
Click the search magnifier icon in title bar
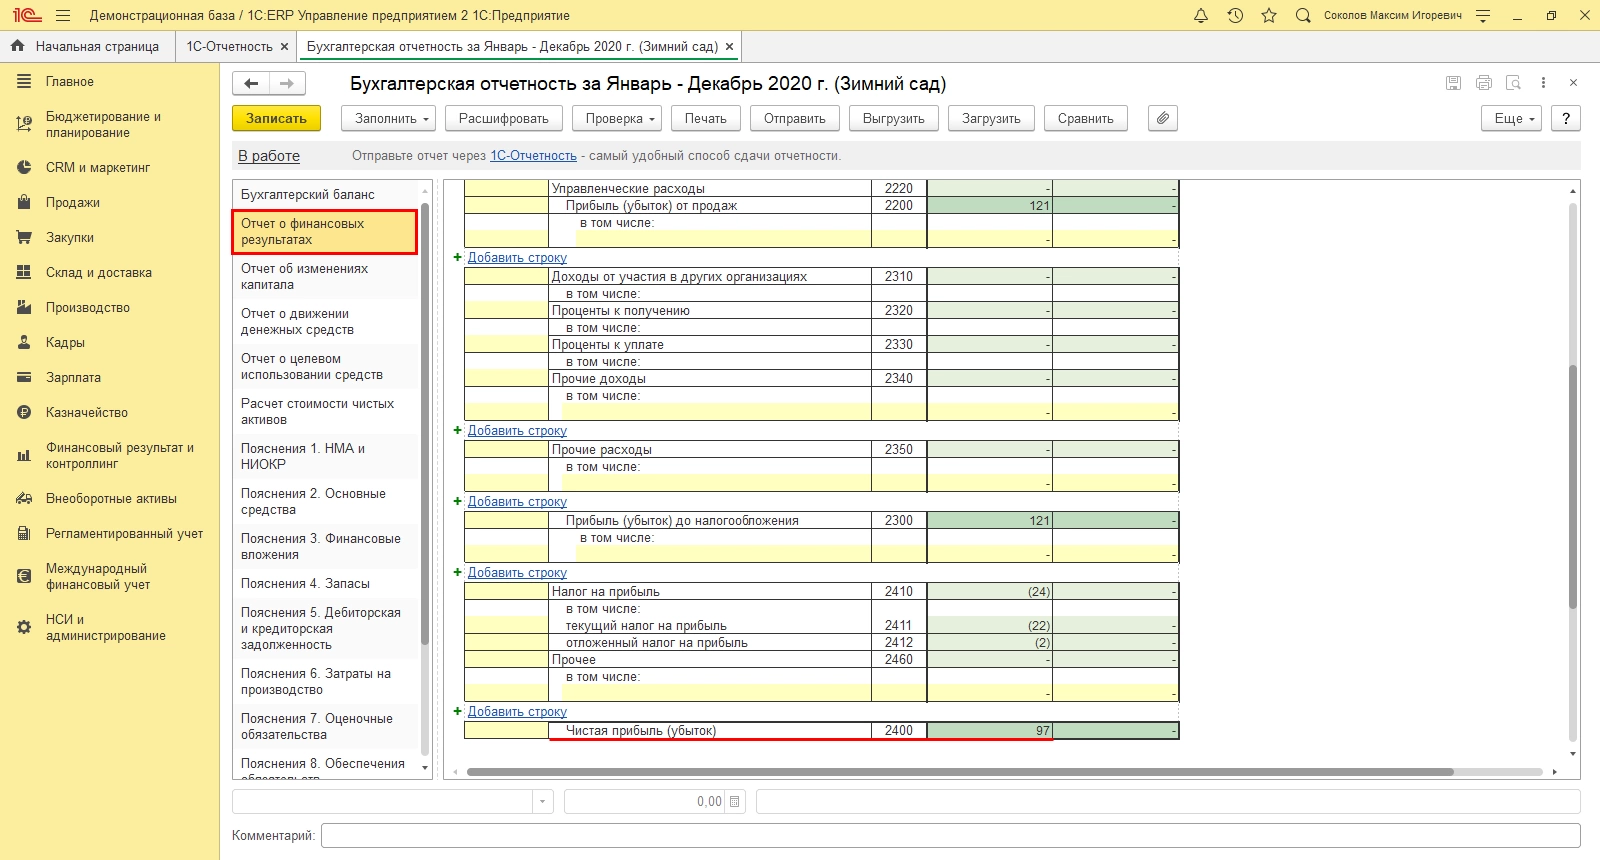(x=1302, y=15)
